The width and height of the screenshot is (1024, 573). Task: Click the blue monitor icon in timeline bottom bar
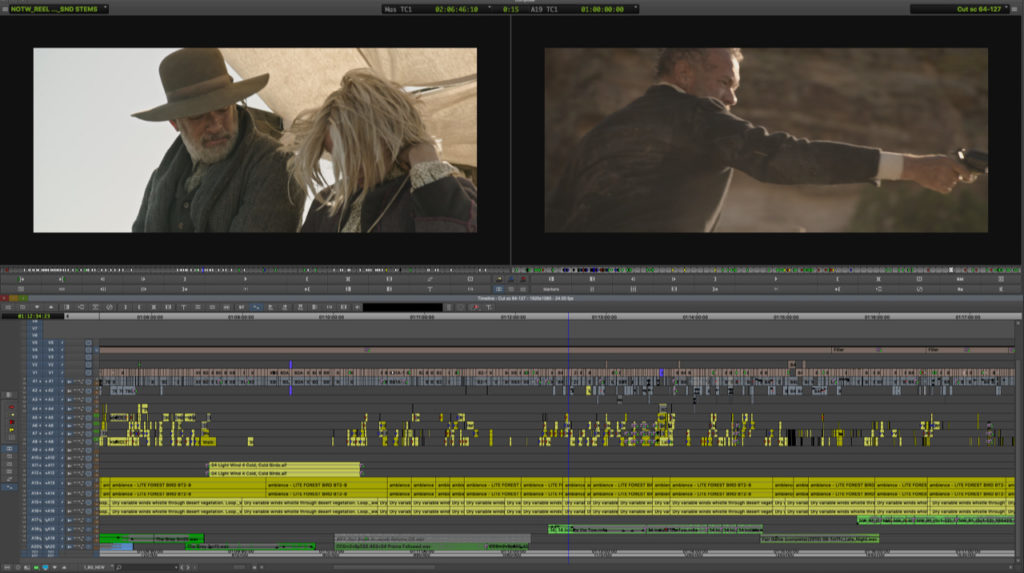click(x=46, y=567)
